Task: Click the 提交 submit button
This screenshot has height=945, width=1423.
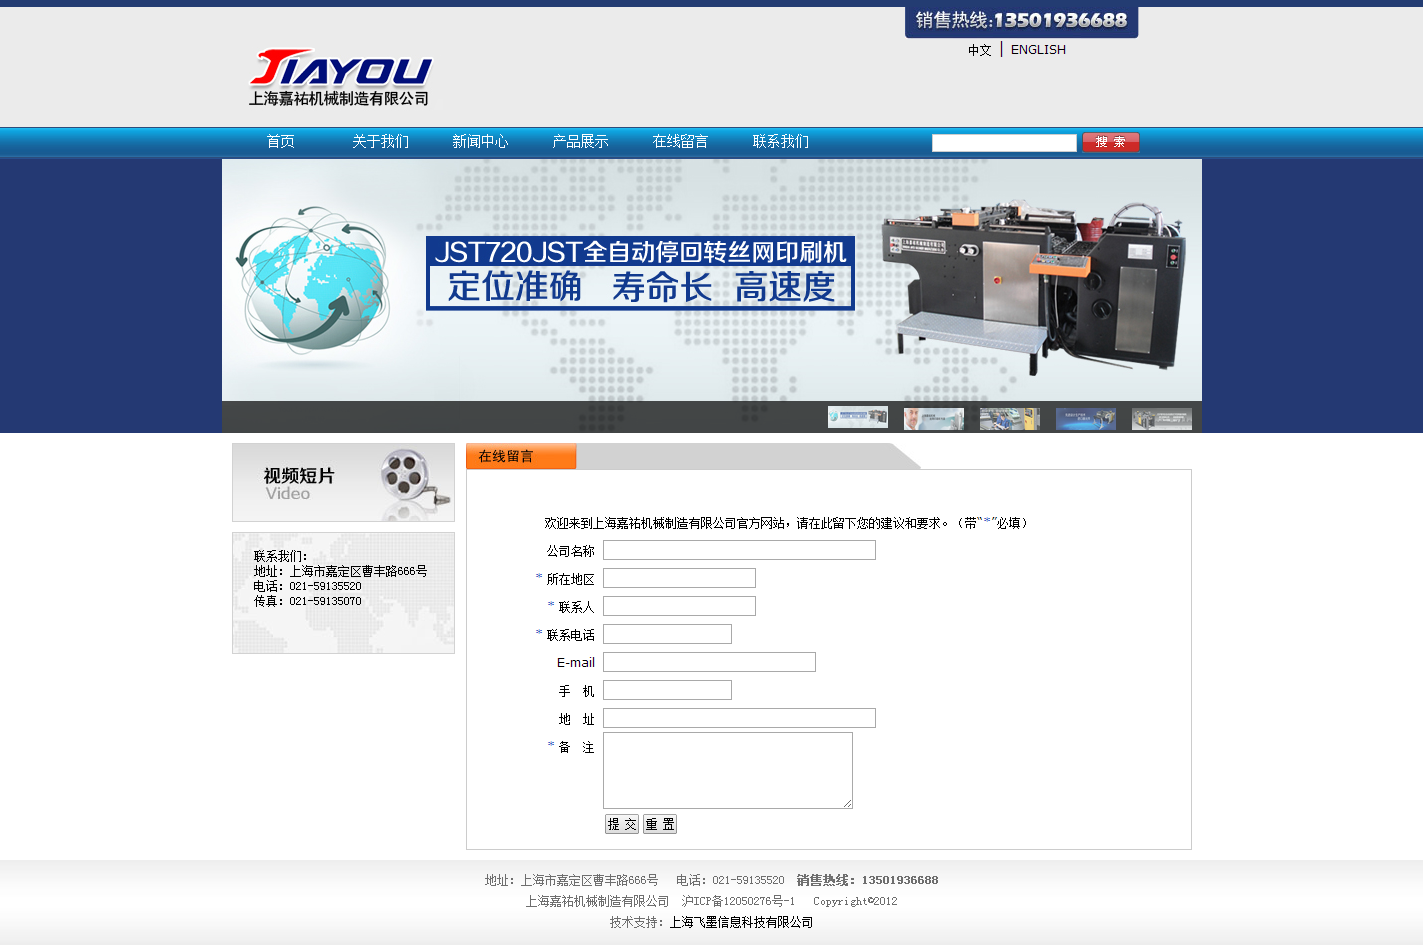Action: pos(621,824)
